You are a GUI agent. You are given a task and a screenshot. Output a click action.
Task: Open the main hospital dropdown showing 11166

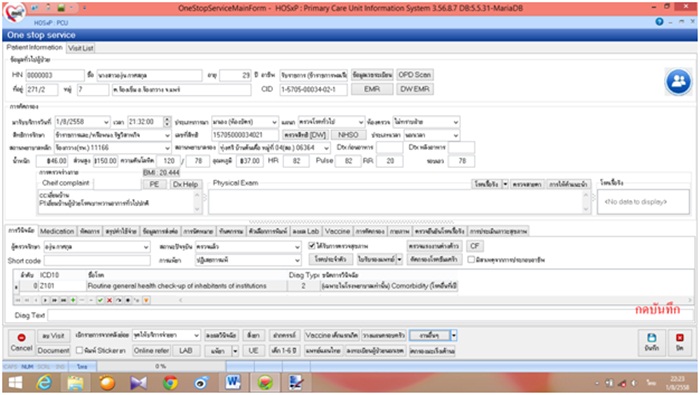[x=167, y=148]
